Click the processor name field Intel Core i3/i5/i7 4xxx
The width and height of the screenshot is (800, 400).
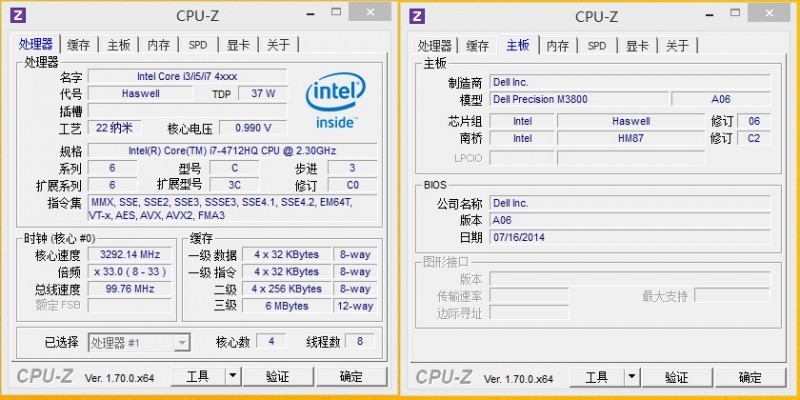tap(187, 77)
